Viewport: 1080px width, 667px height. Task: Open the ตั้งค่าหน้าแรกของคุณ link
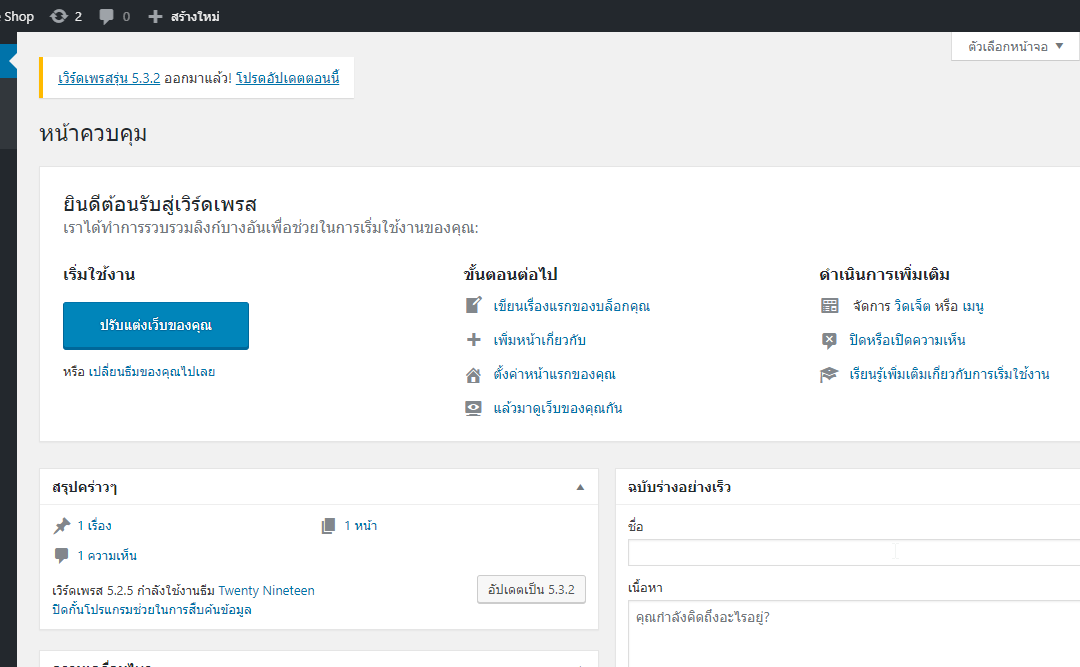(554, 374)
